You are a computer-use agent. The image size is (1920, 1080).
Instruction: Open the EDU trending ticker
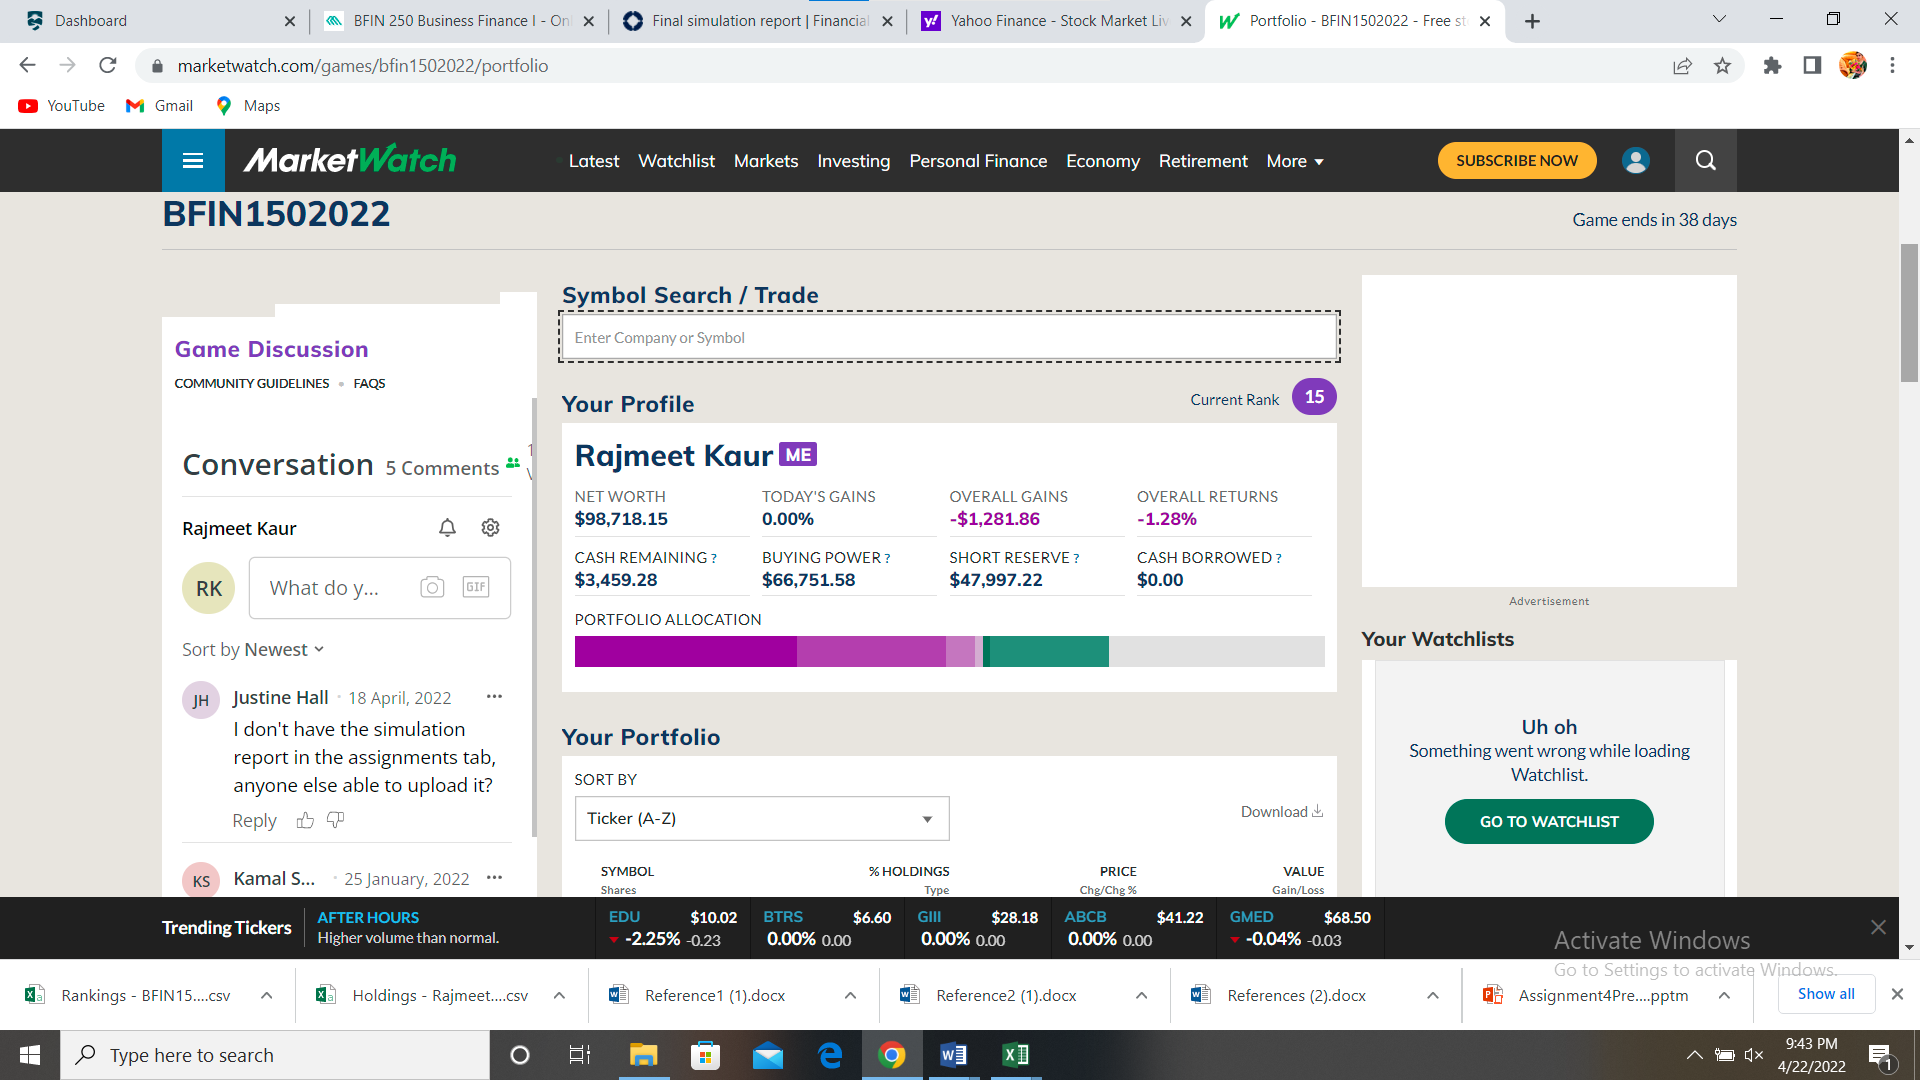pos(672,928)
